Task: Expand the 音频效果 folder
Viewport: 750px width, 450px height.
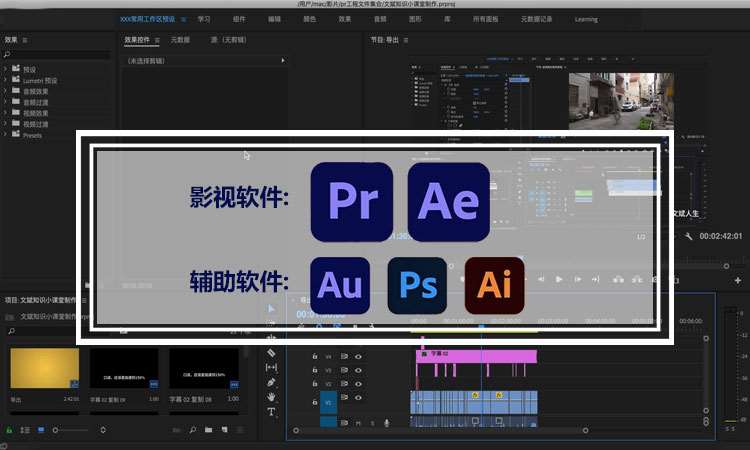Action: (x=6, y=91)
